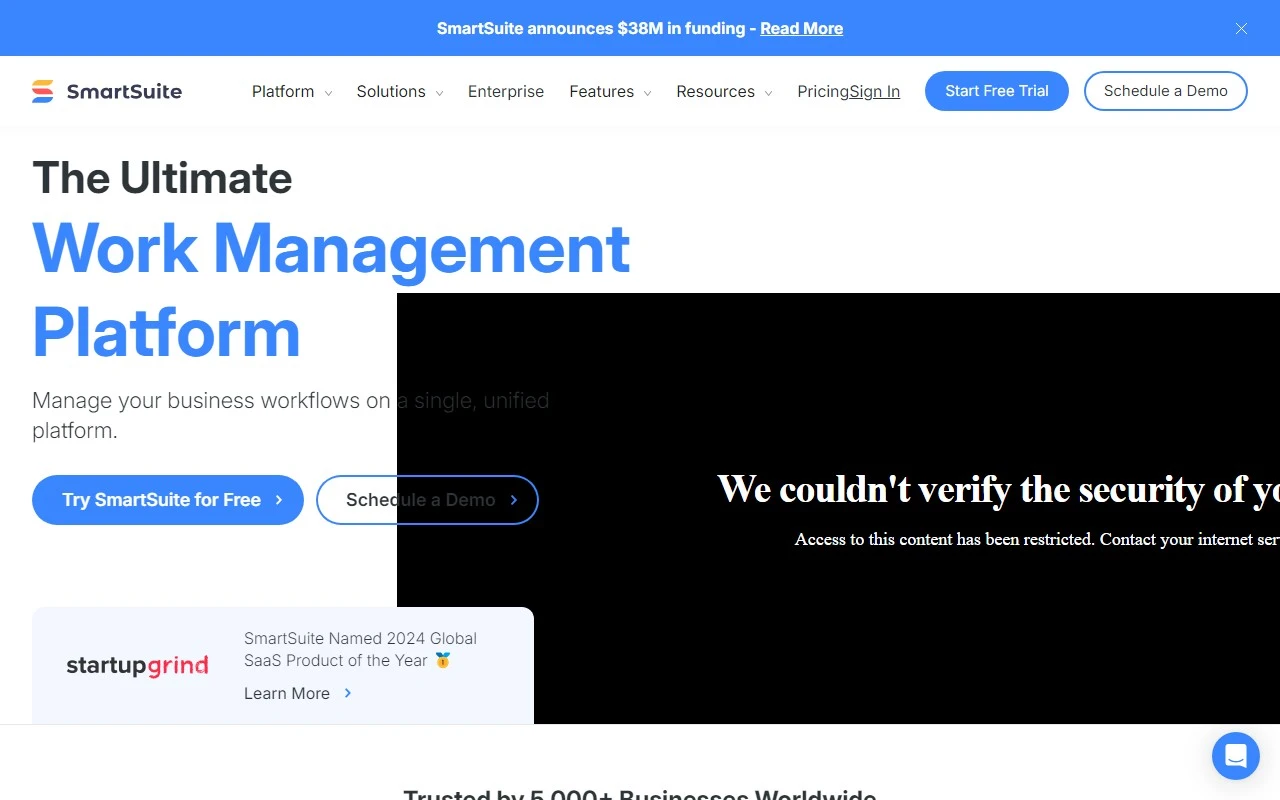The height and width of the screenshot is (800, 1280).
Task: Click the Learn More arrow chevron
Action: (x=348, y=692)
